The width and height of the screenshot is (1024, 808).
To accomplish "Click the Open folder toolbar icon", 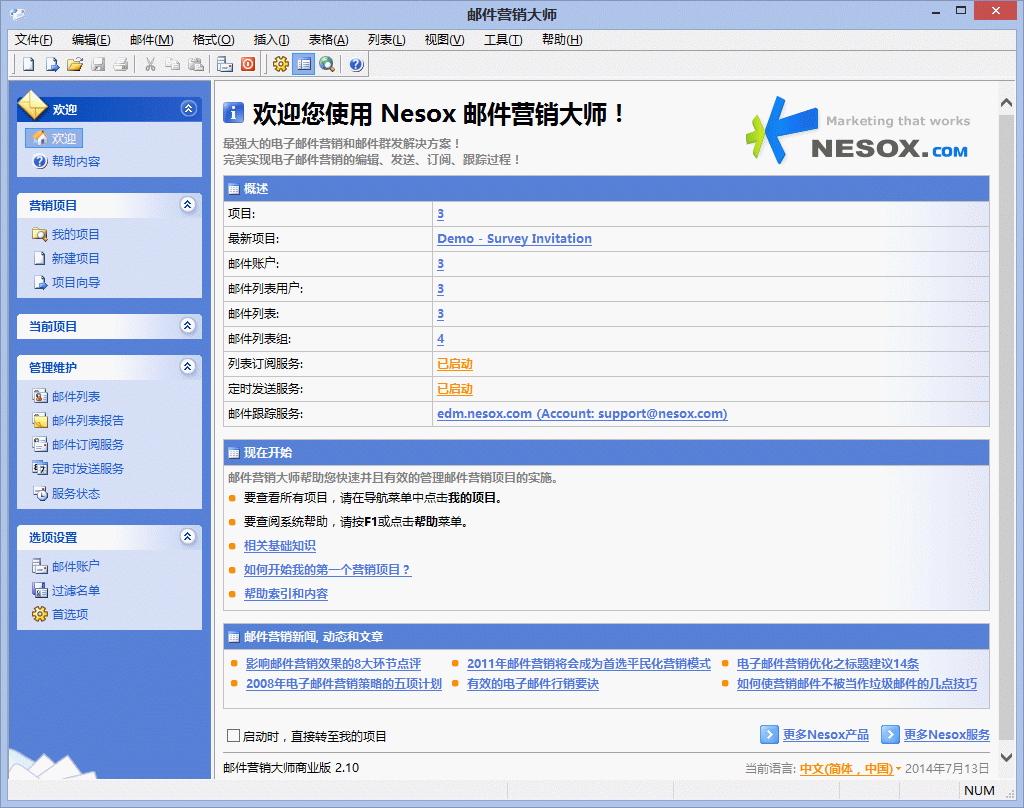I will pos(75,64).
